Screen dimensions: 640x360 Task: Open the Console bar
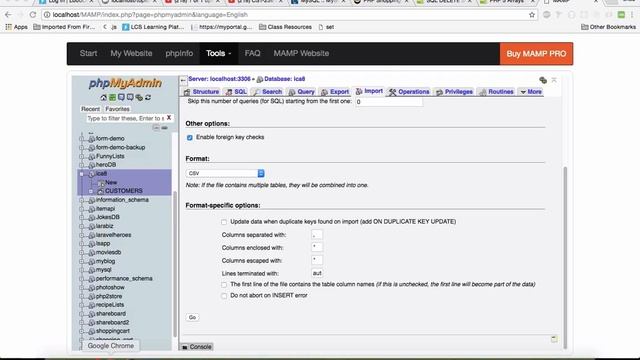coord(196,347)
